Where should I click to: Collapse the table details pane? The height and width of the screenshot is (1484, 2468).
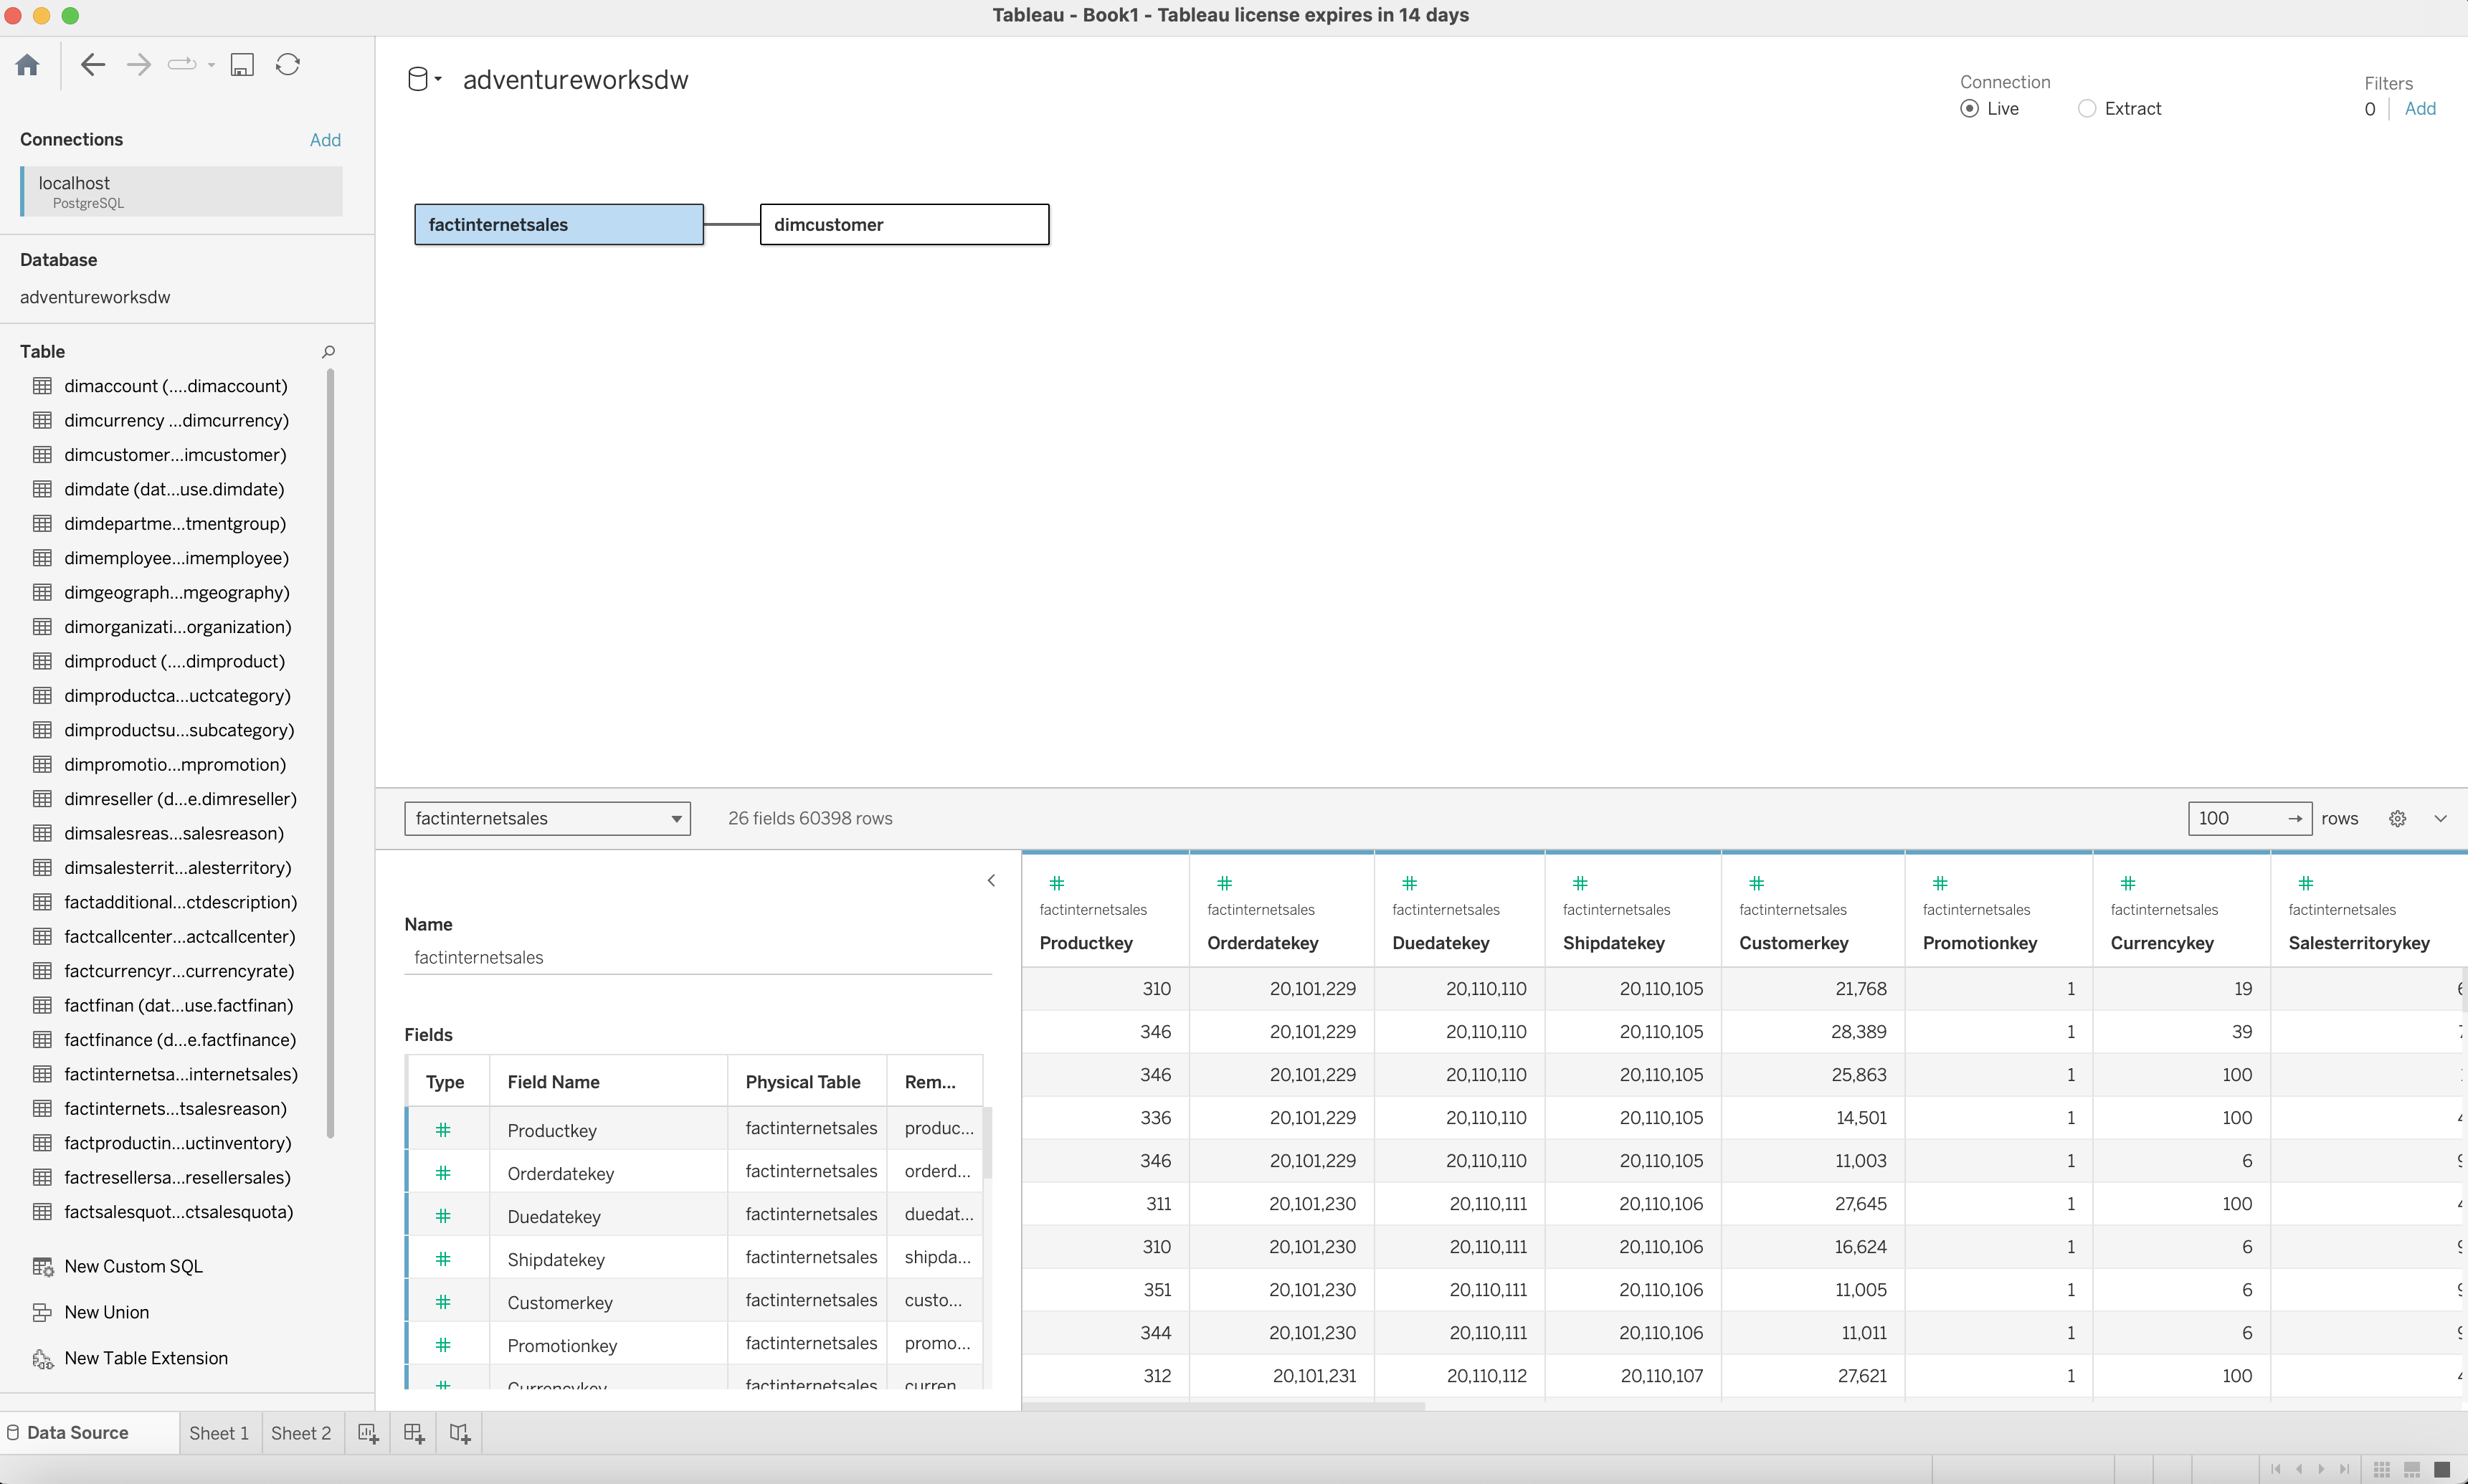coord(991,881)
